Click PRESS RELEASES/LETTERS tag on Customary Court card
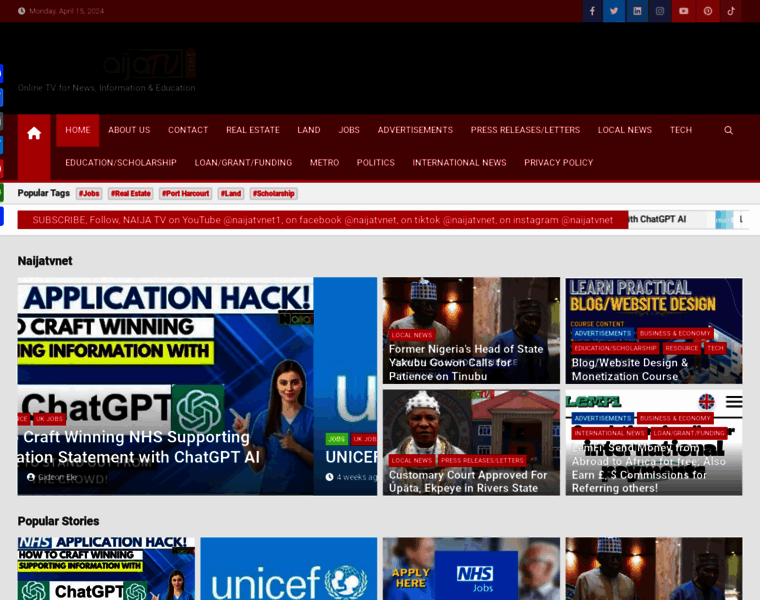760x600 pixels. [482, 460]
